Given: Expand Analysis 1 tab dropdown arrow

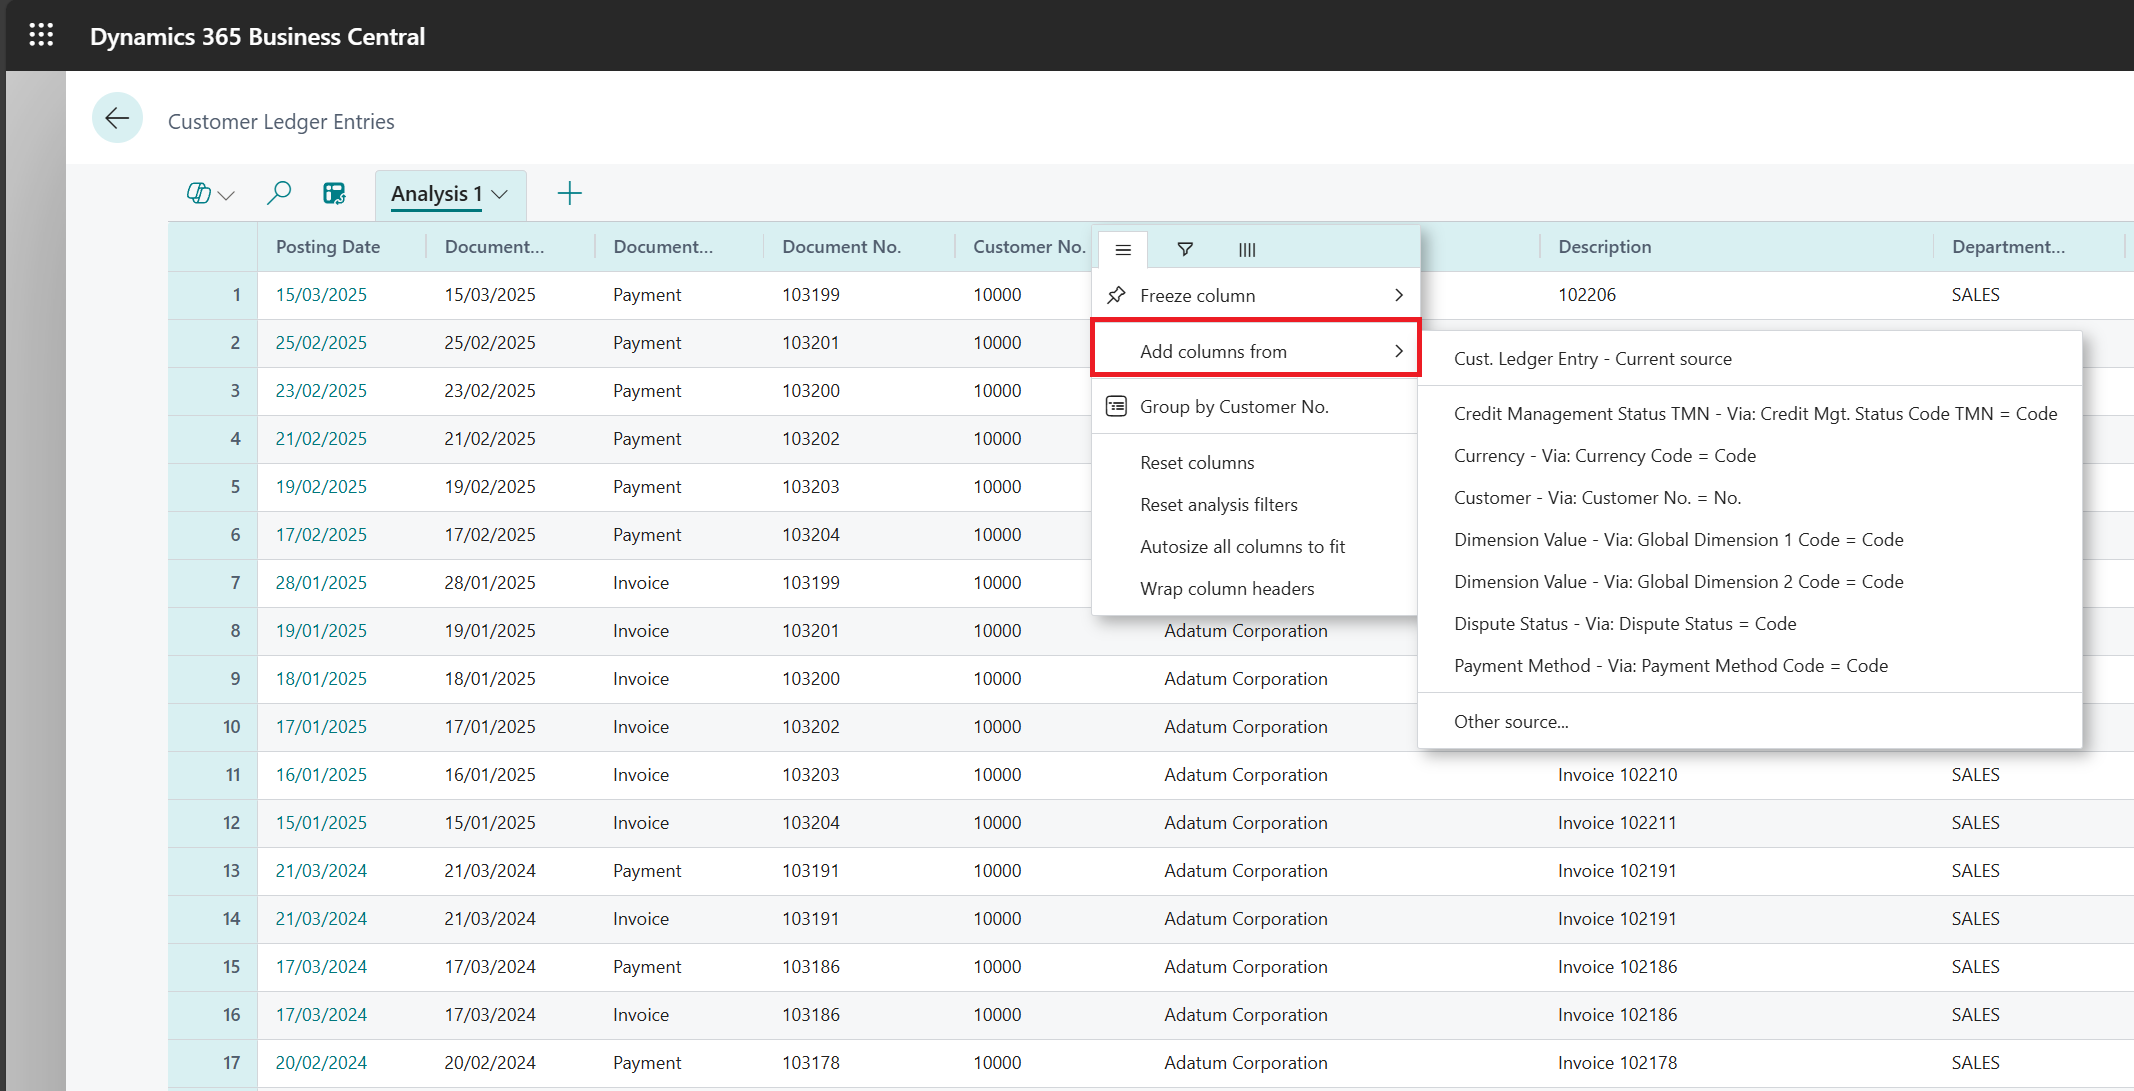Looking at the screenshot, I should 500,194.
